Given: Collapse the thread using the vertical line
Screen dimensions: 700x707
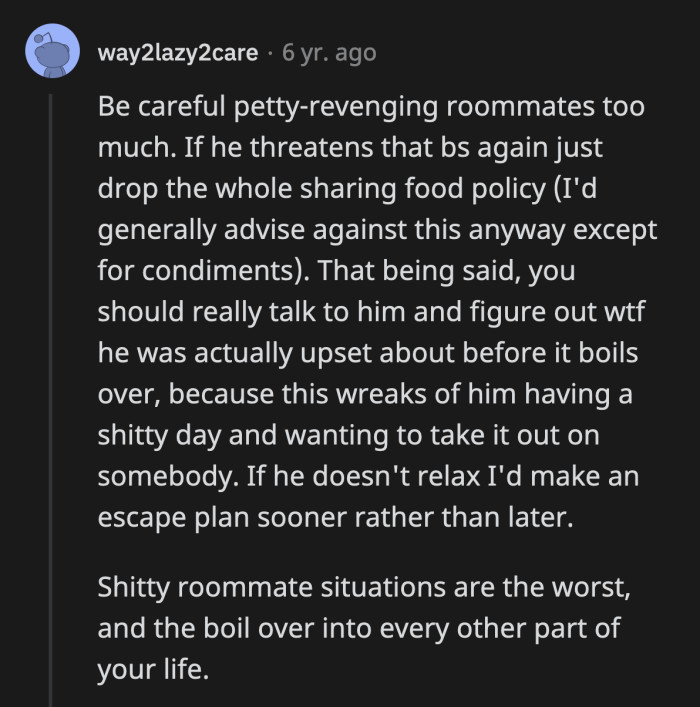Looking at the screenshot, I should [x=51, y=400].
